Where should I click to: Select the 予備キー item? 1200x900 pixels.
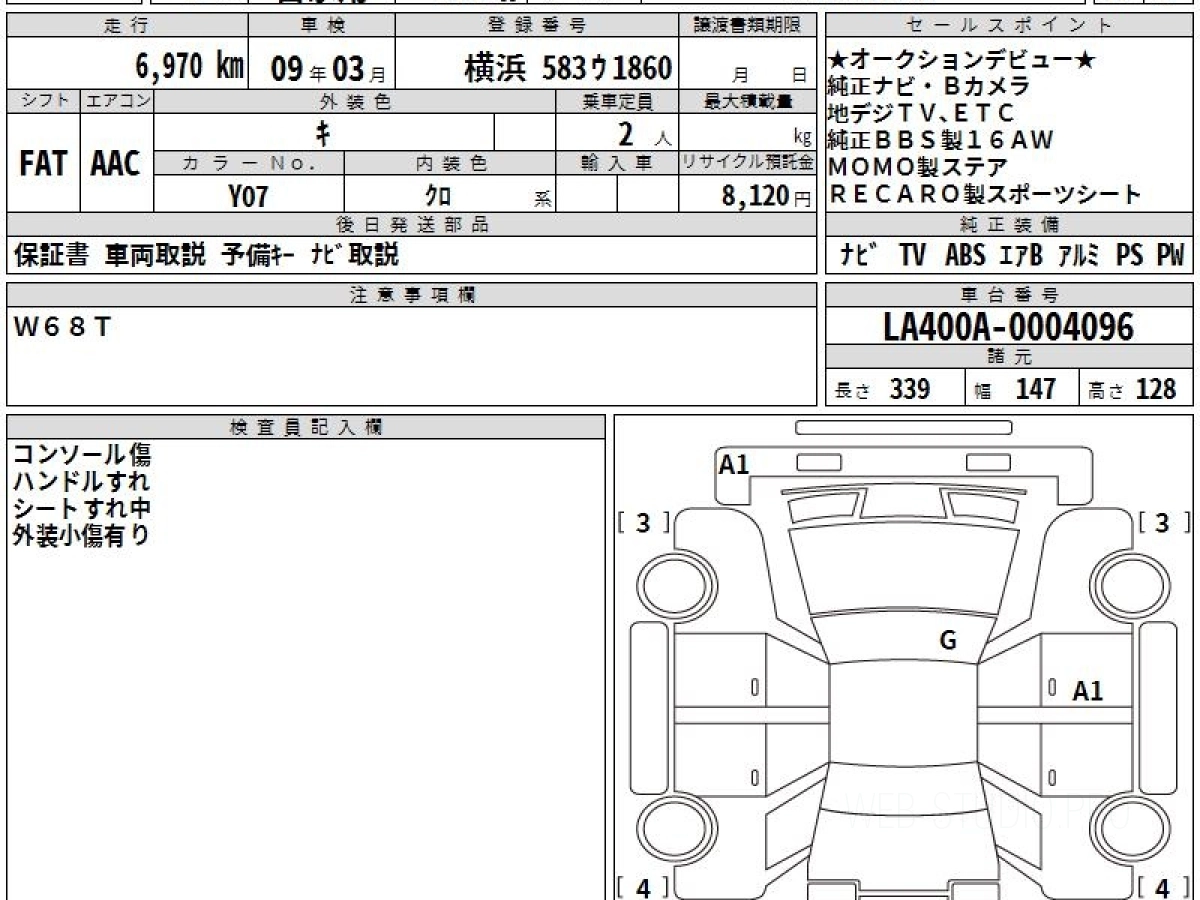258,255
